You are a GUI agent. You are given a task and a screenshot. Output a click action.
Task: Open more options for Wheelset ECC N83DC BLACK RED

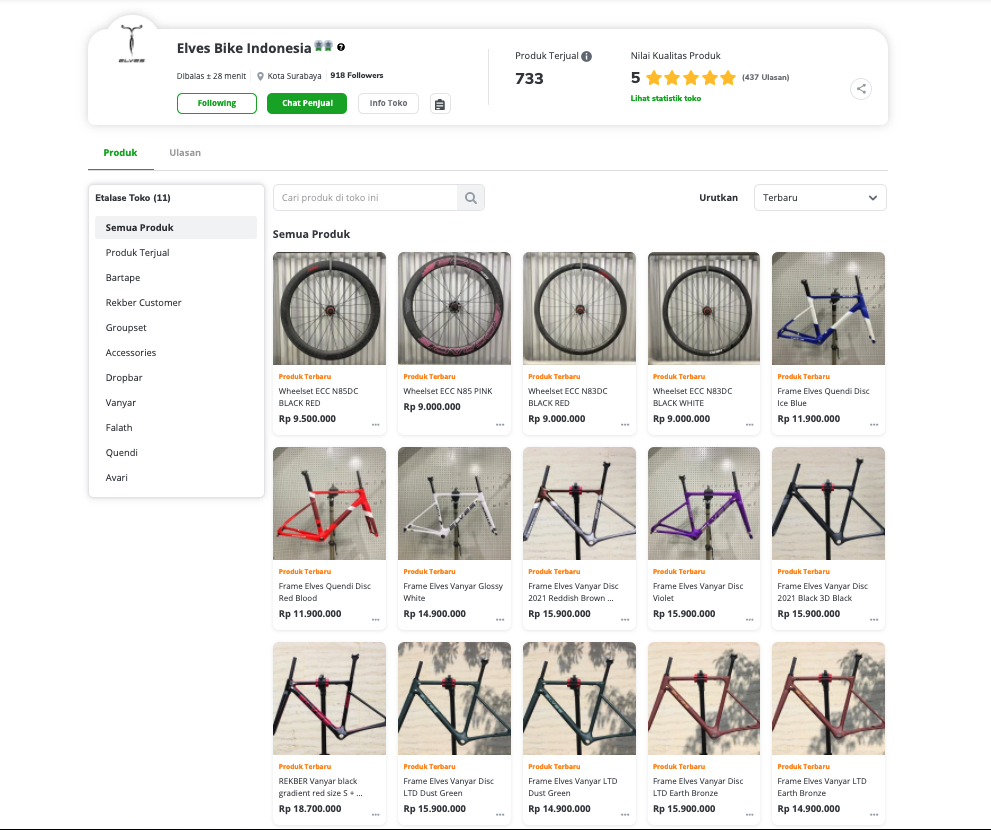tap(625, 425)
